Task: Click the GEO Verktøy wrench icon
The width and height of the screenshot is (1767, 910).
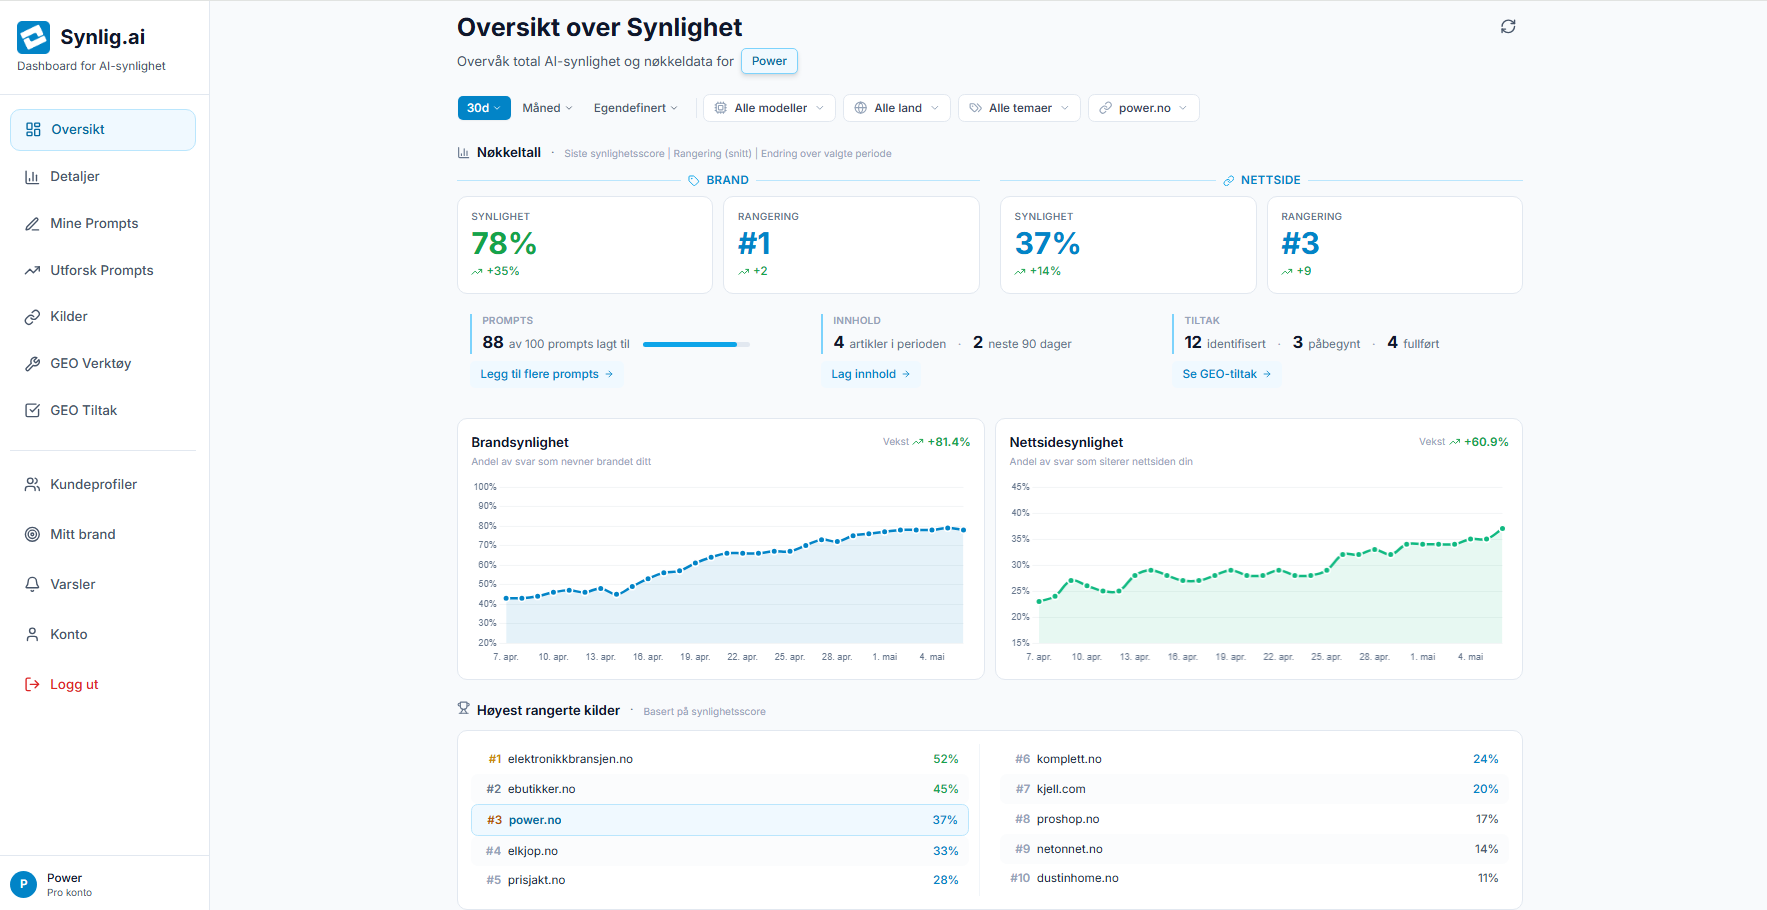Action: coord(32,364)
